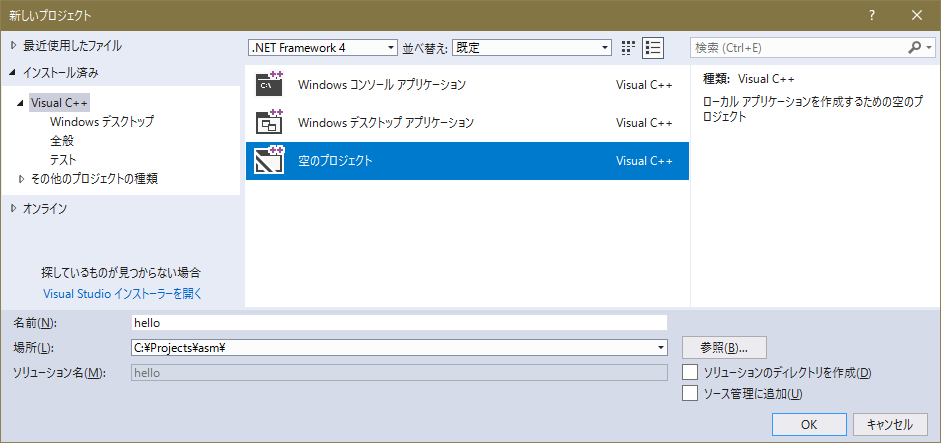Switch to small icons grid view
The image size is (941, 443).
tap(628, 48)
